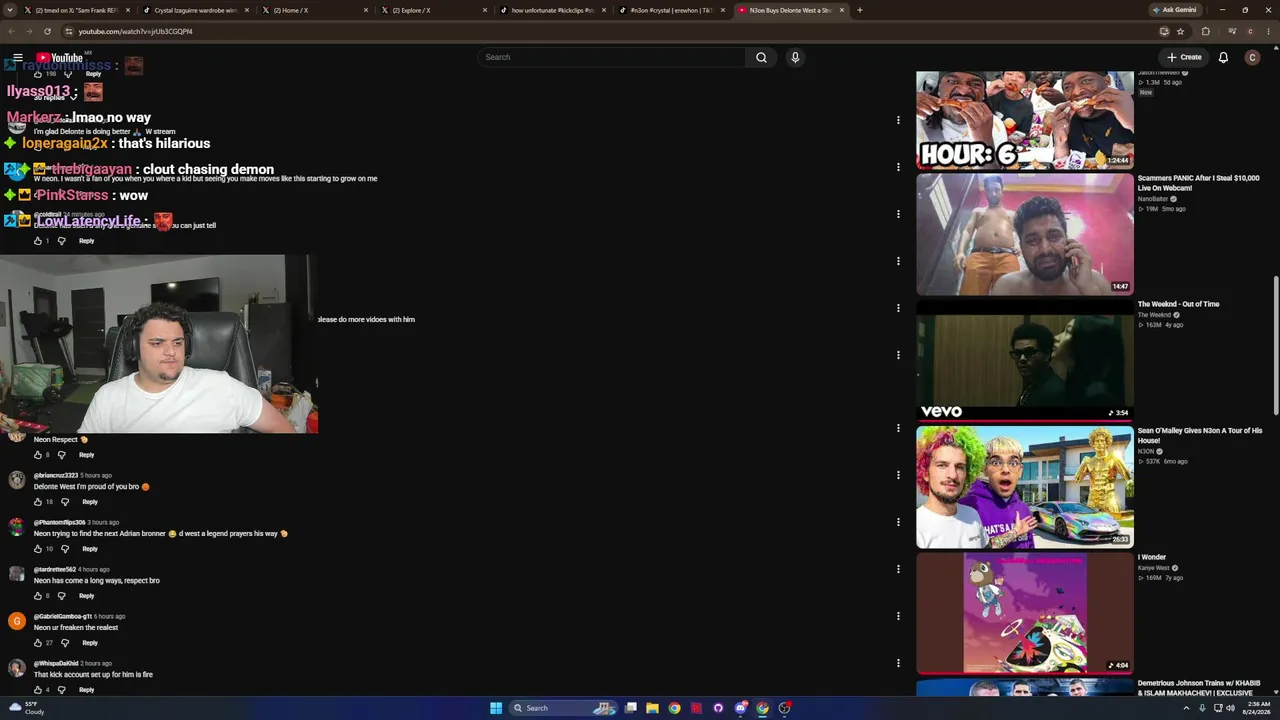Switch to the '(2) Home / X' tab

click(314, 10)
